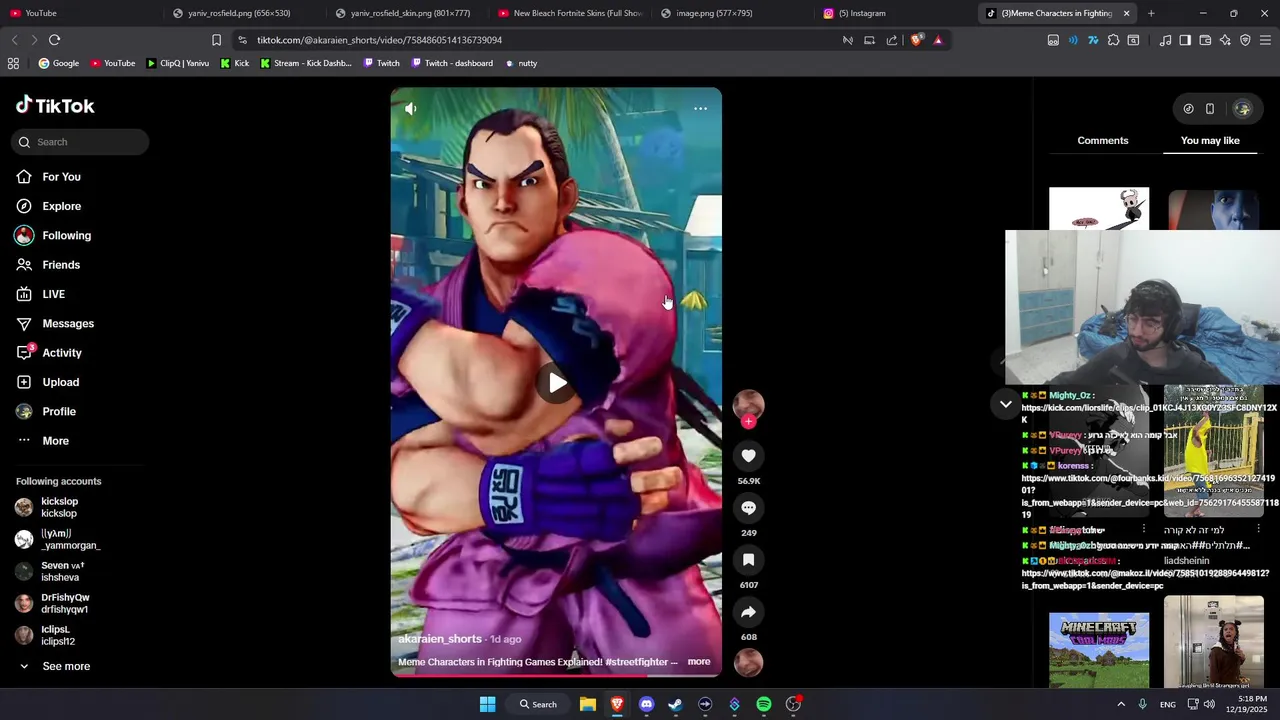Click the browser address bar URL
1280x720 pixels.
pos(379,40)
